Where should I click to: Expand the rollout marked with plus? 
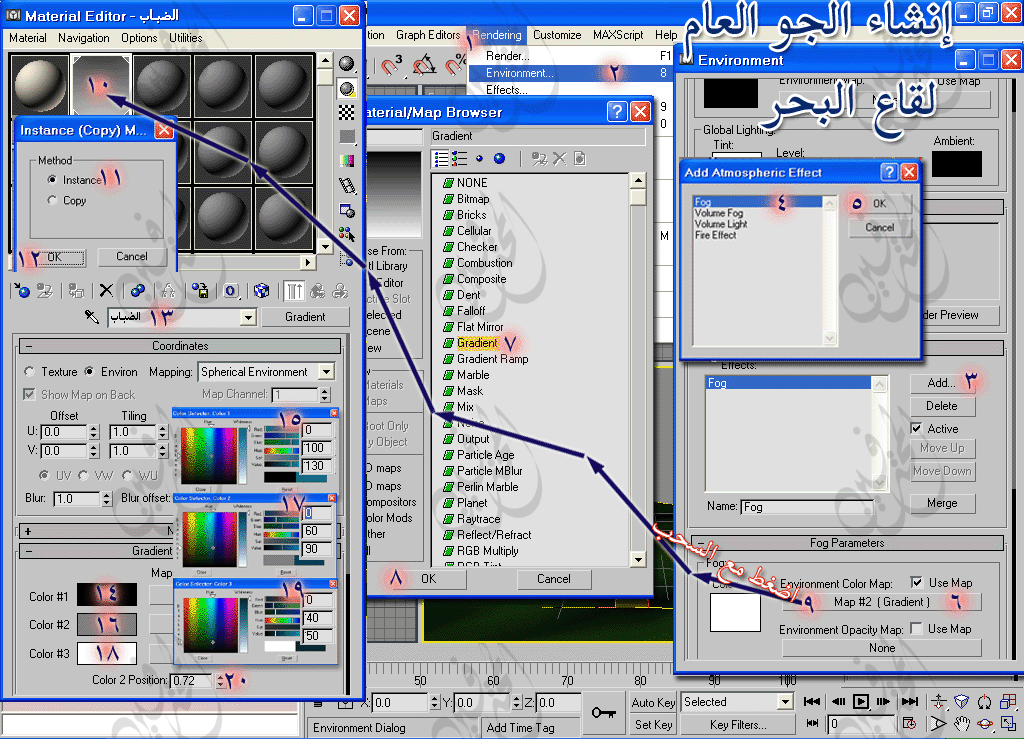click(x=28, y=531)
